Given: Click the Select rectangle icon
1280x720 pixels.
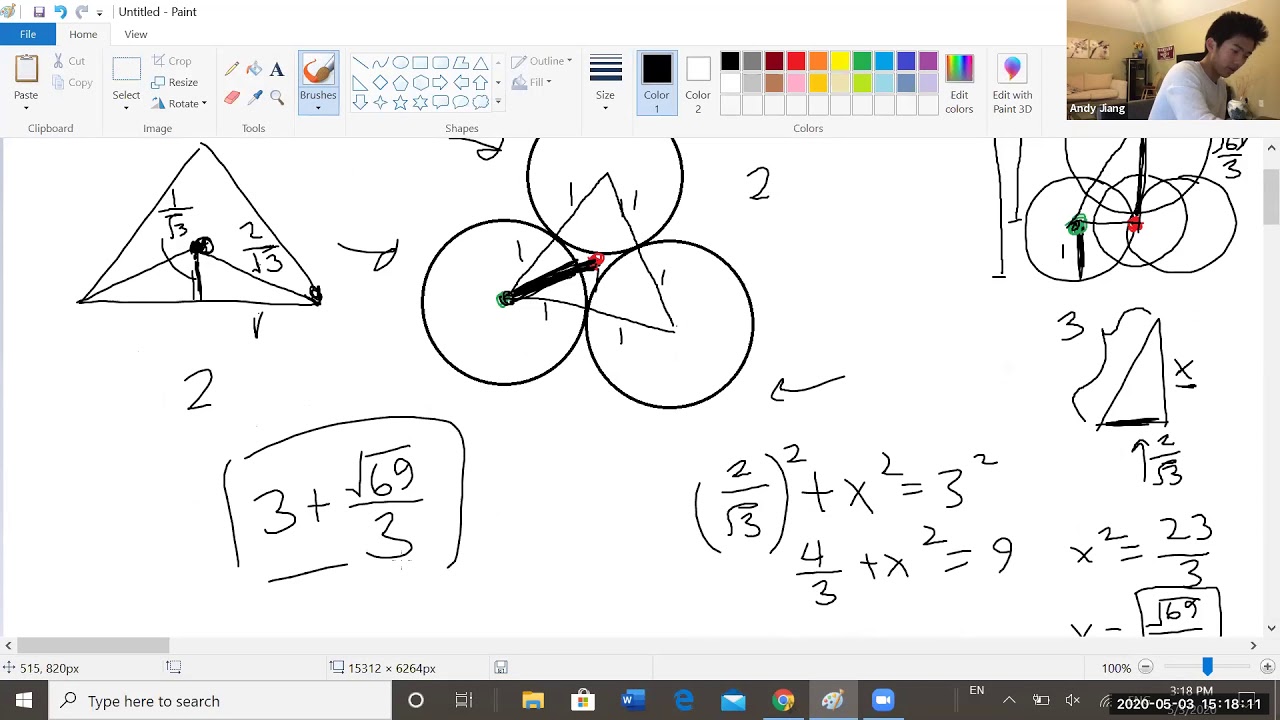Looking at the screenshot, I should point(126,69).
